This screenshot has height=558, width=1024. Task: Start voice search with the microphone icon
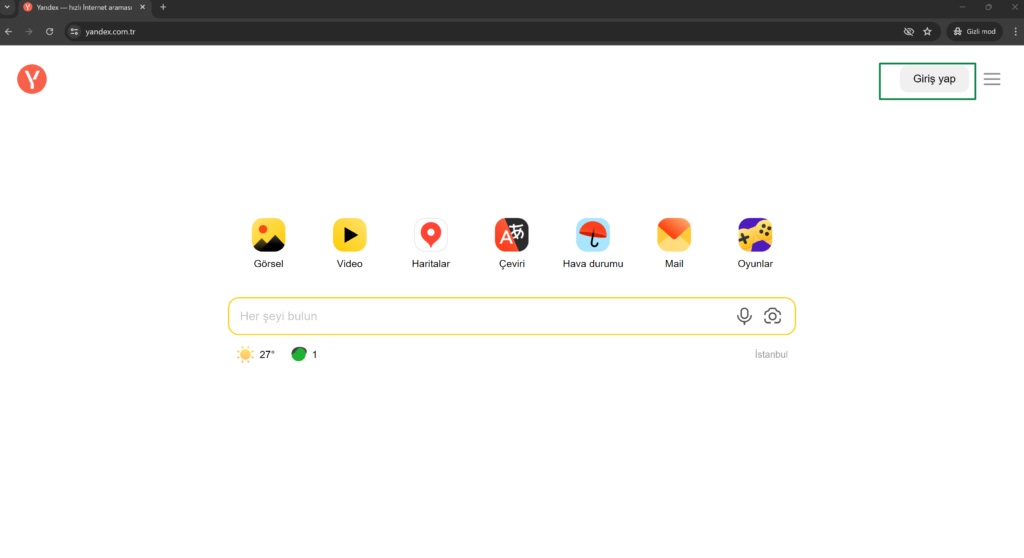click(744, 316)
